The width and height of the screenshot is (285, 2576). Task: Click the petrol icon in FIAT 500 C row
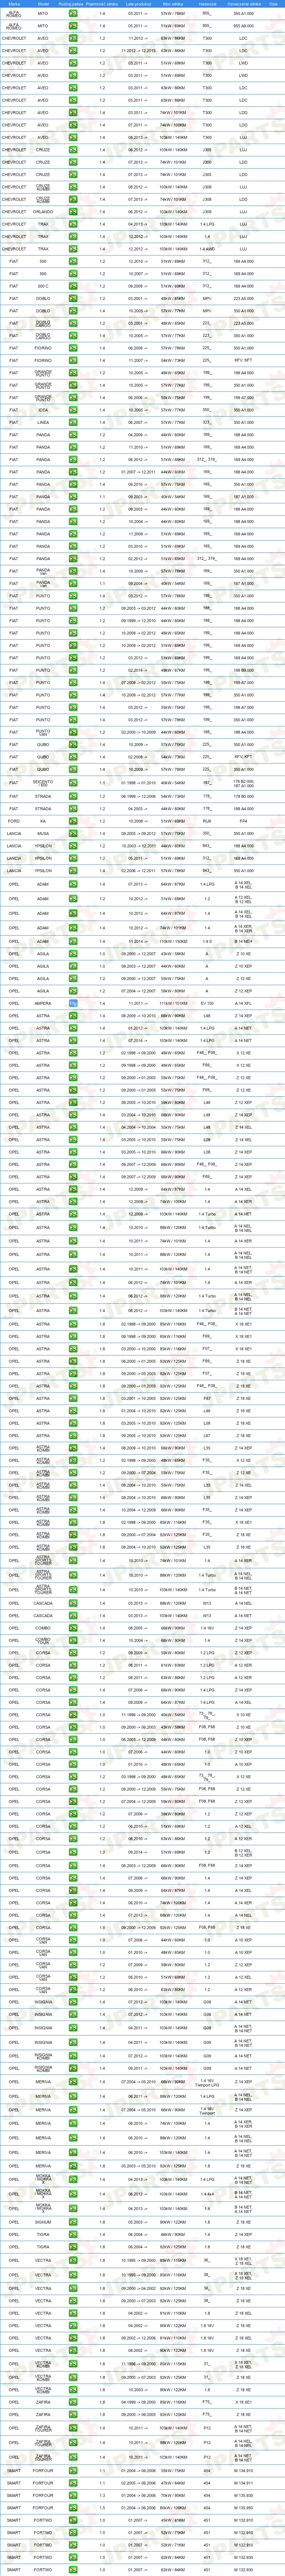[x=73, y=286]
